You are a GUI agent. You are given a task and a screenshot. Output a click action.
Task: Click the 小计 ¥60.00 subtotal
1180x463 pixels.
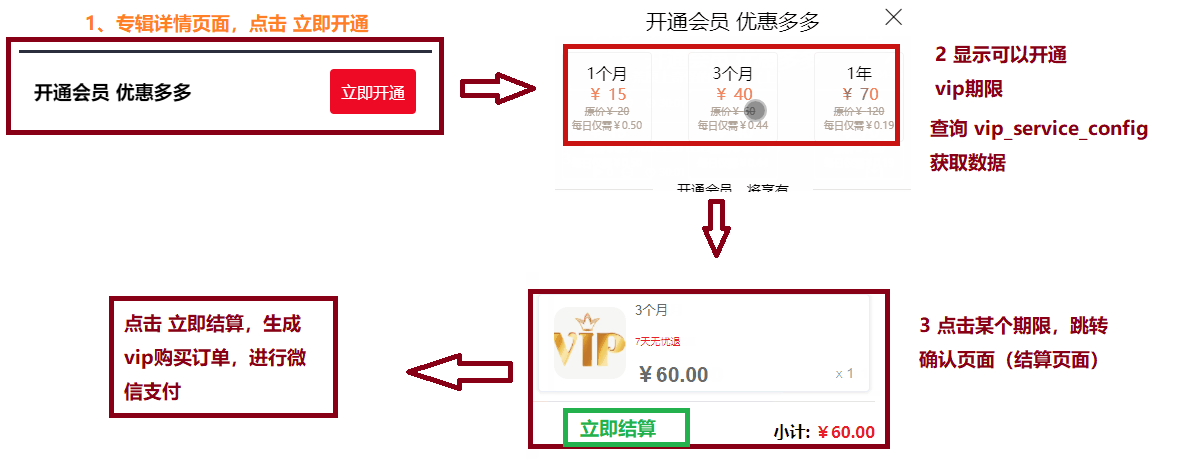pos(824,432)
